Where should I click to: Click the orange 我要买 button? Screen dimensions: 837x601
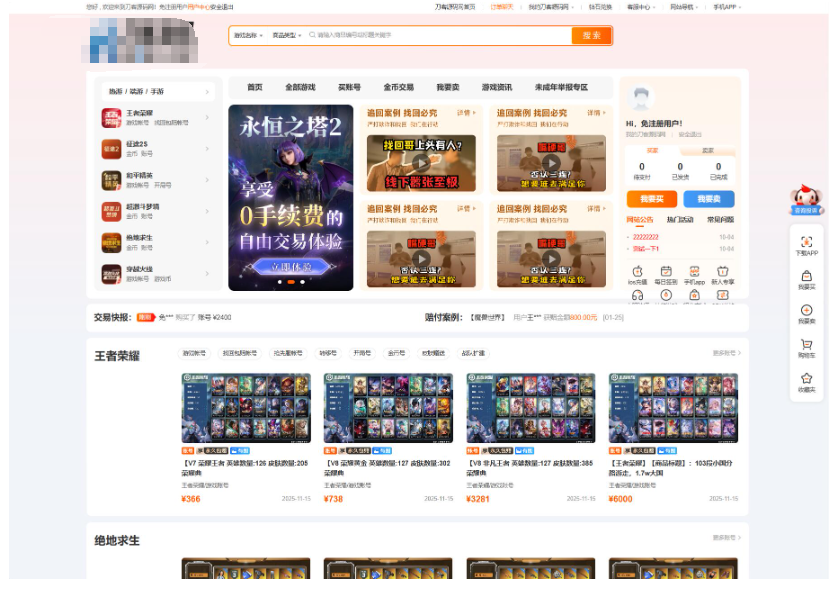652,199
